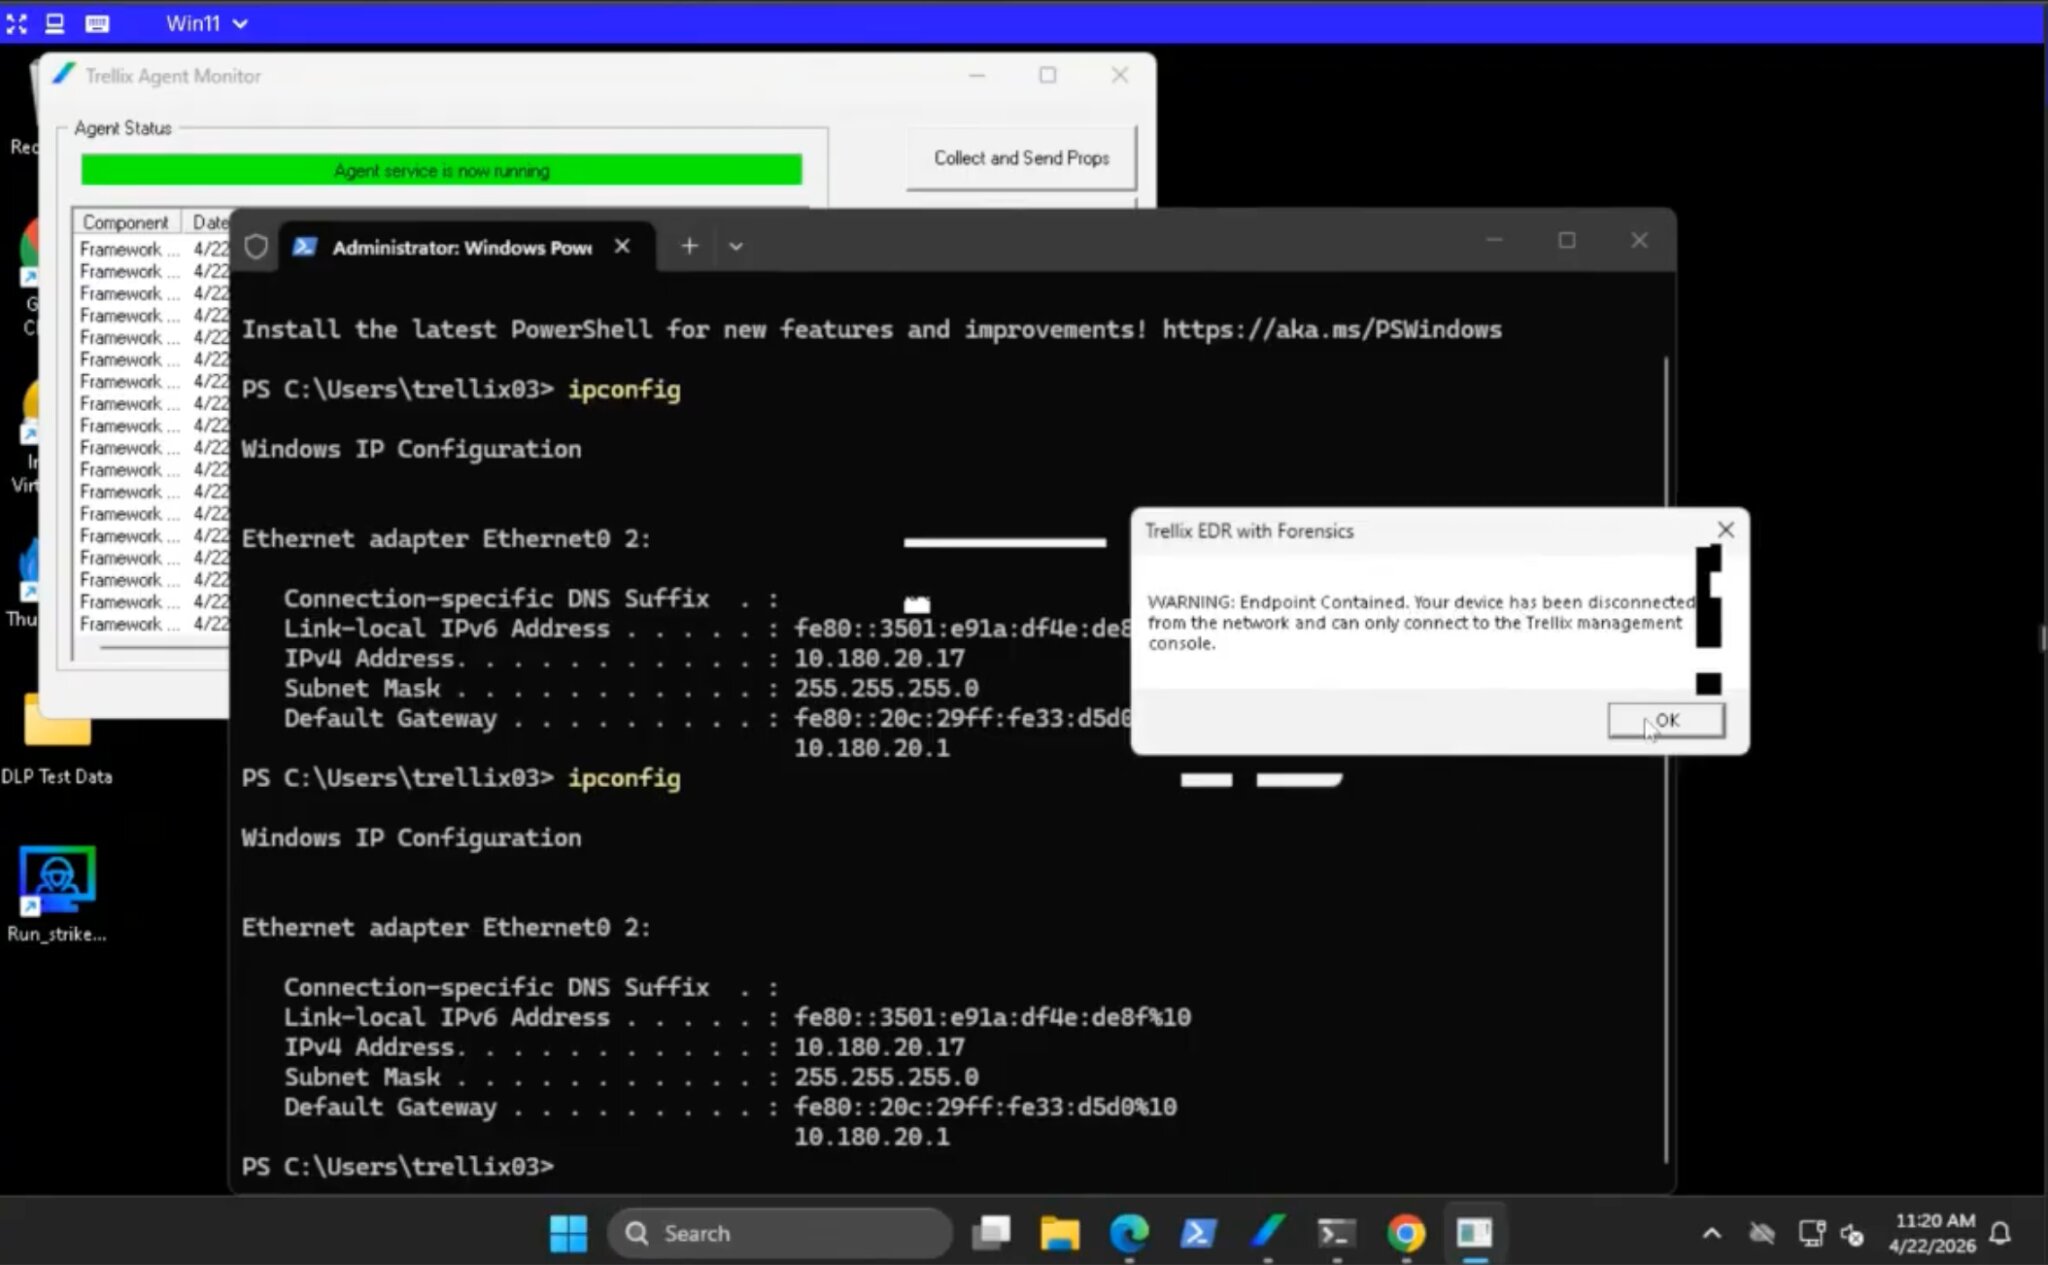Open the DLP Test Data desktop folder
2048x1265 pixels.
(57, 738)
